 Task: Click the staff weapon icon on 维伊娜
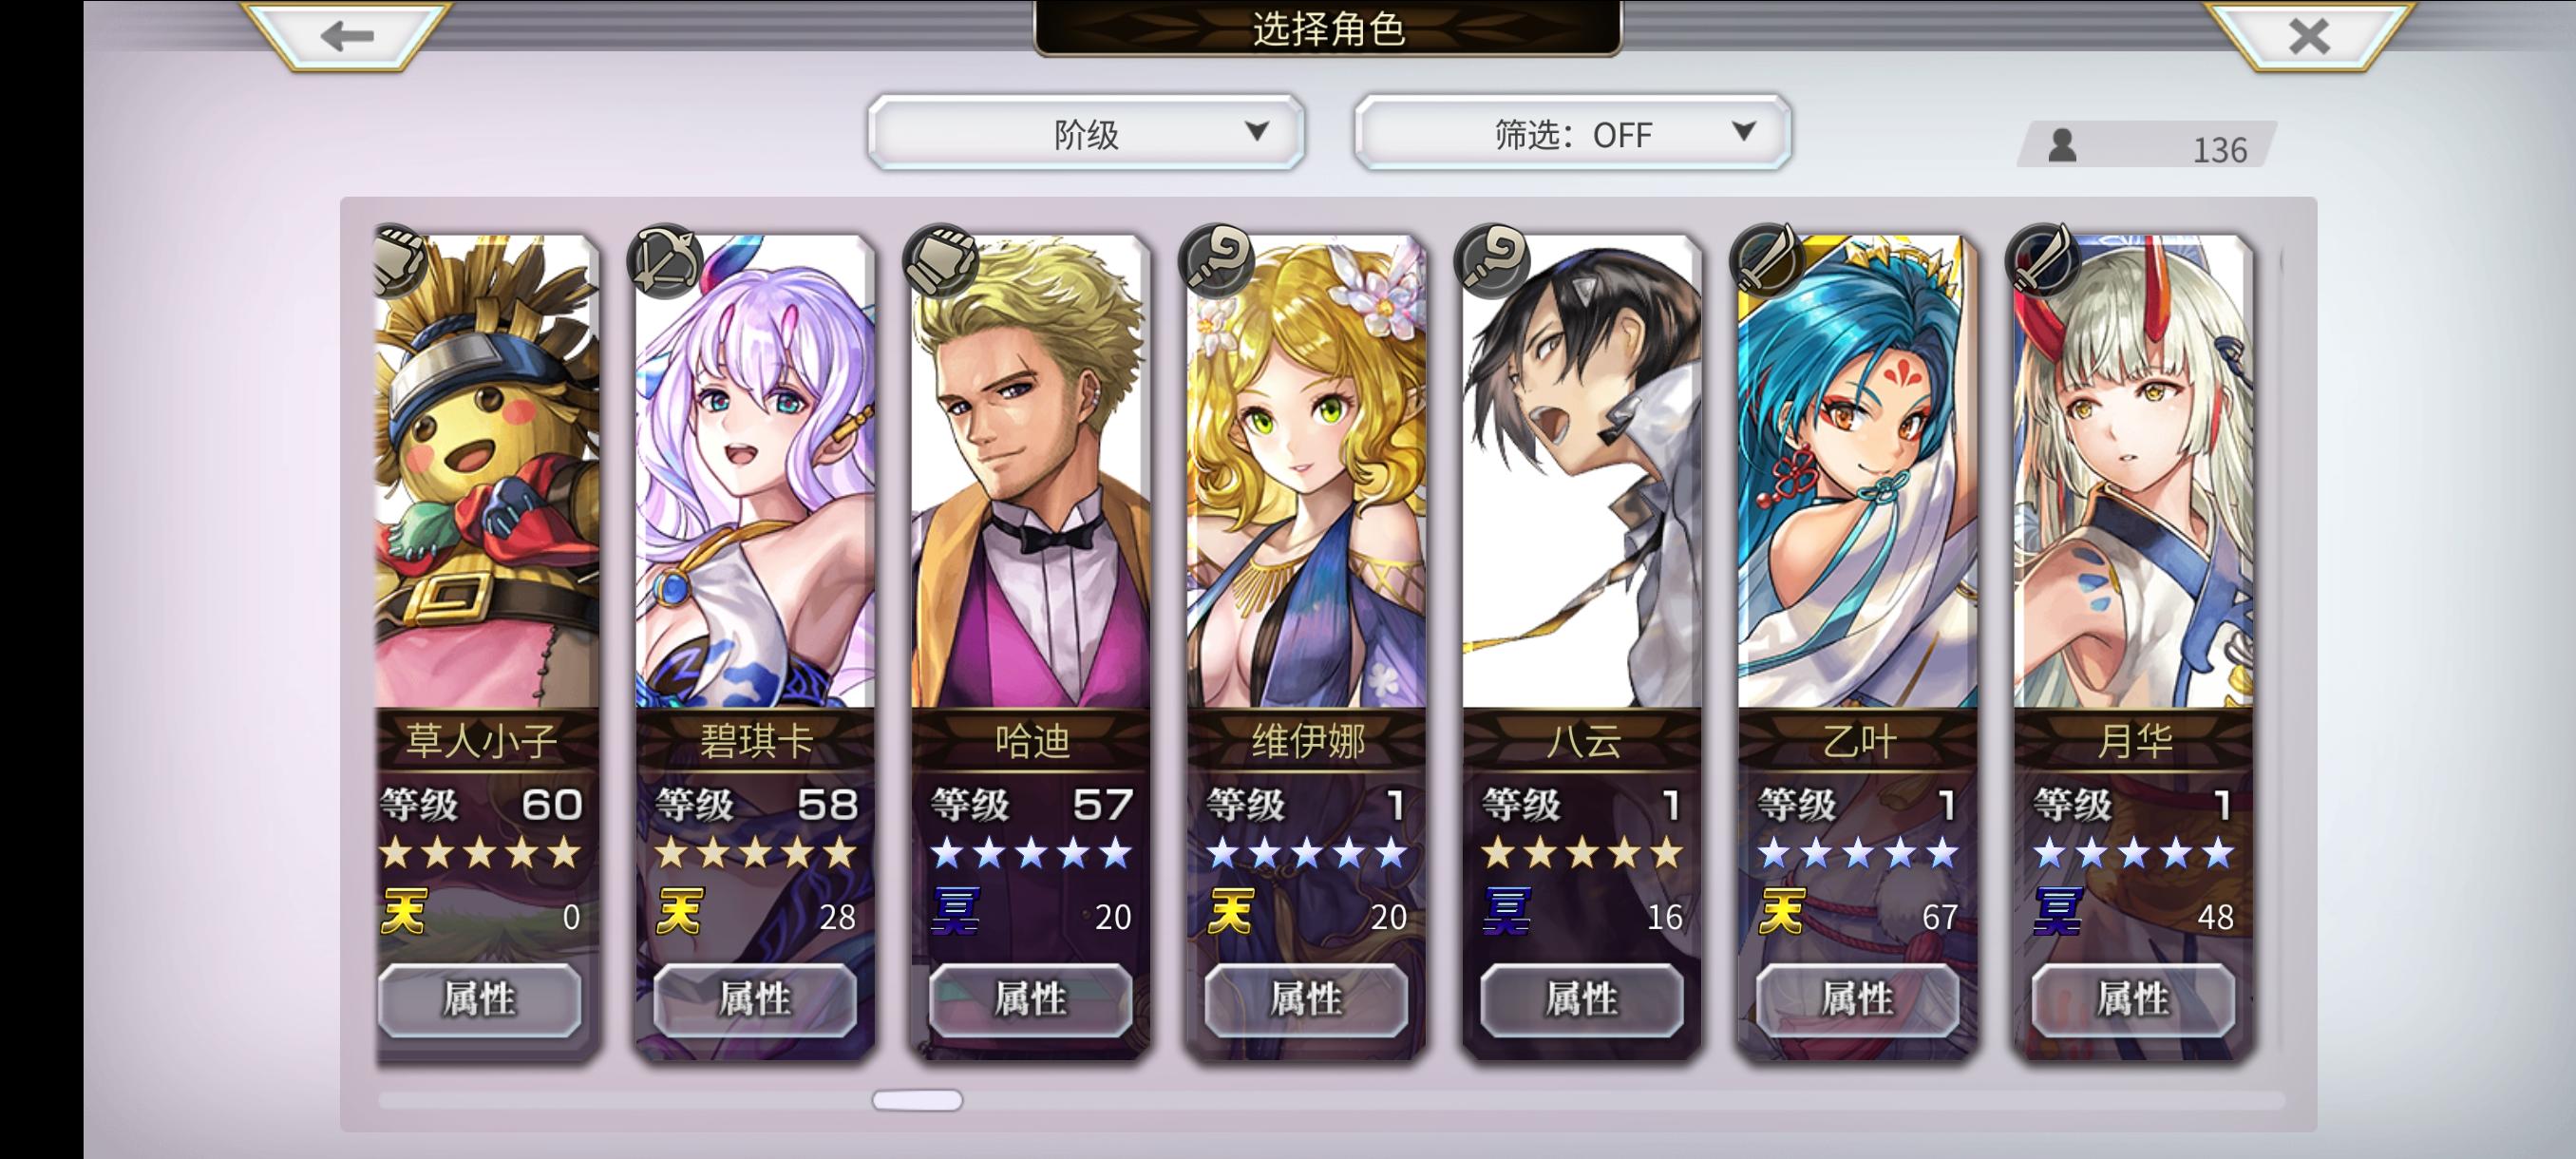pos(1216,260)
